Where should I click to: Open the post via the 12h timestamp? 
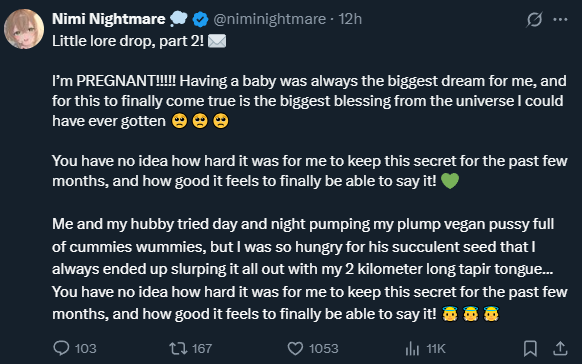pos(350,19)
